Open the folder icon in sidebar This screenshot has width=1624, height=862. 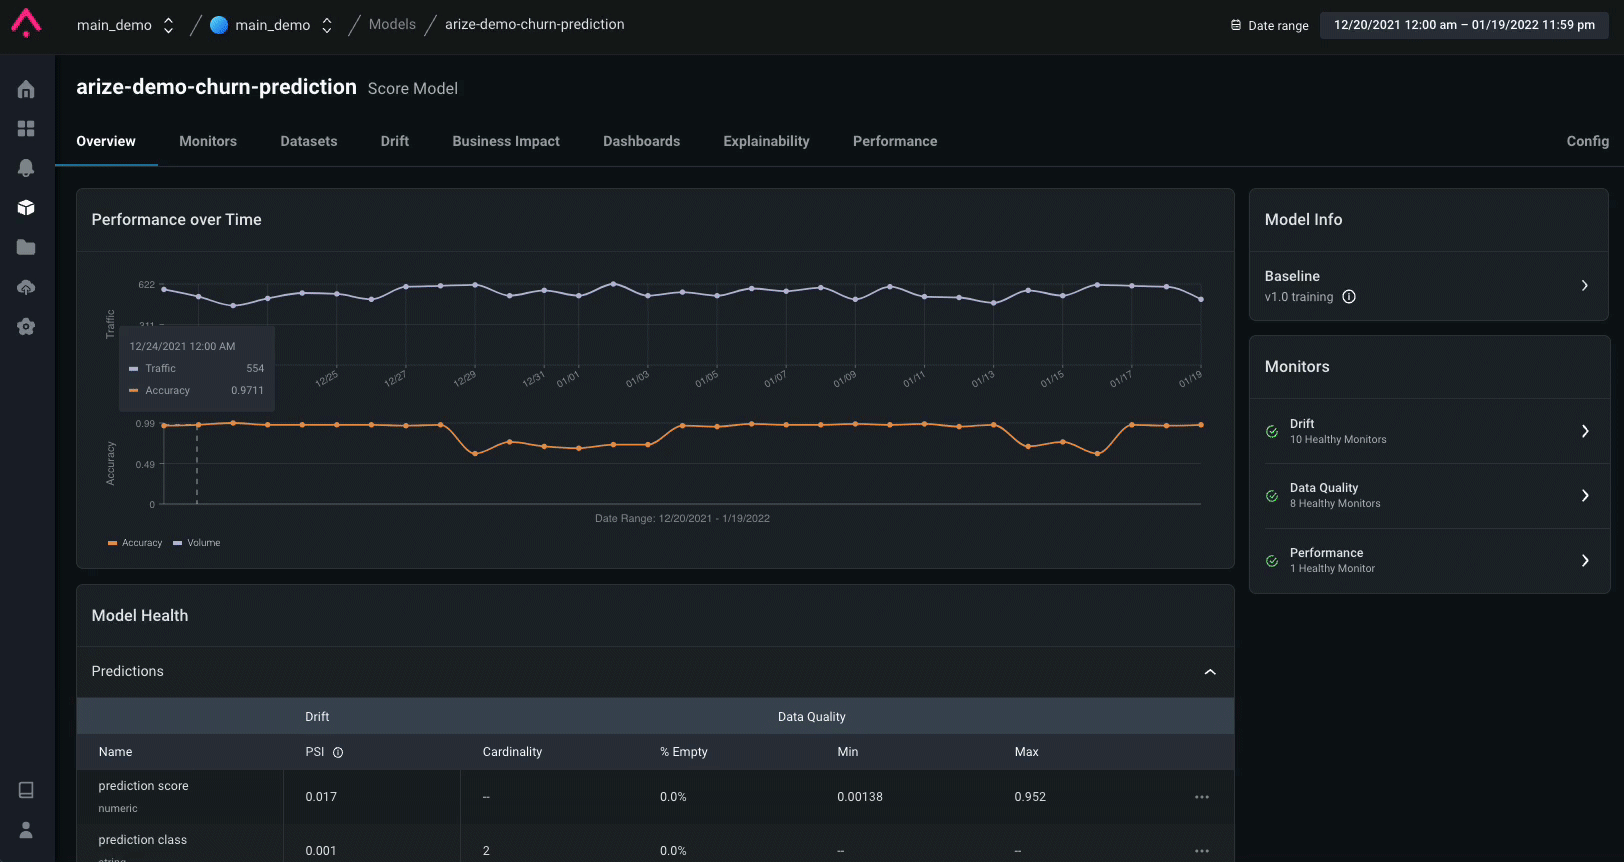pos(26,247)
